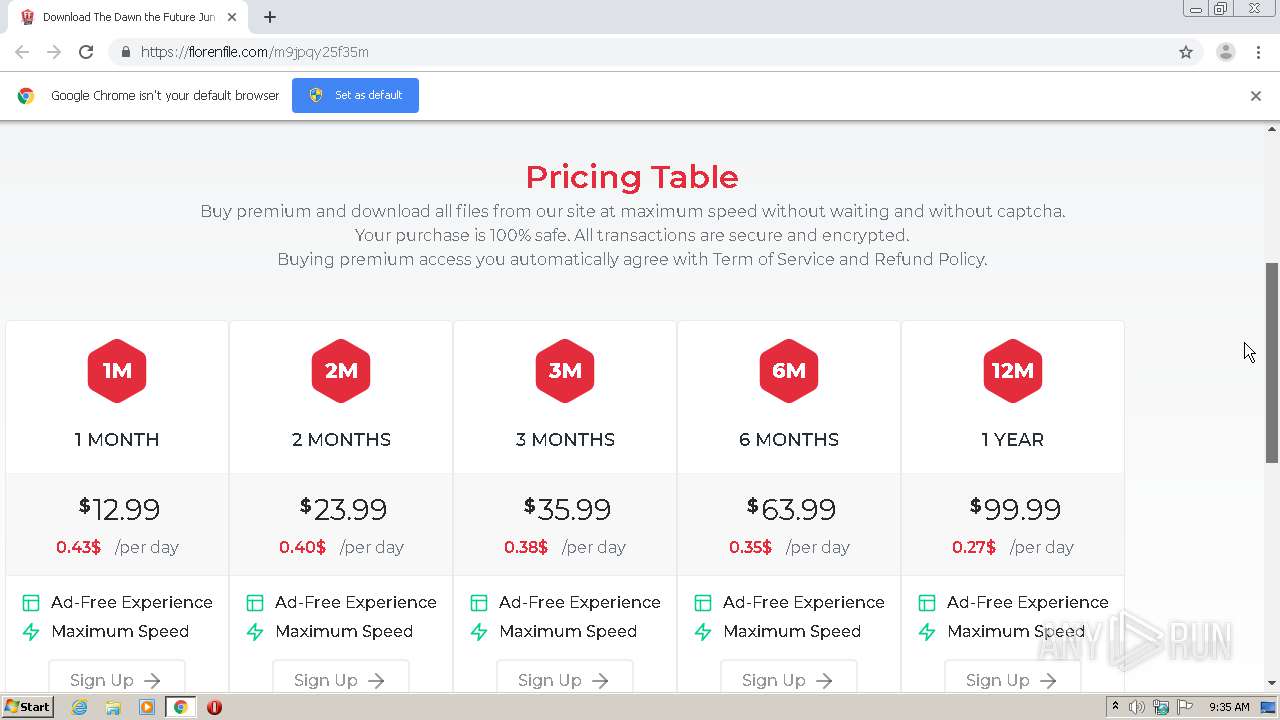Open a new browser tab
The width and height of the screenshot is (1280, 720).
pos(270,17)
